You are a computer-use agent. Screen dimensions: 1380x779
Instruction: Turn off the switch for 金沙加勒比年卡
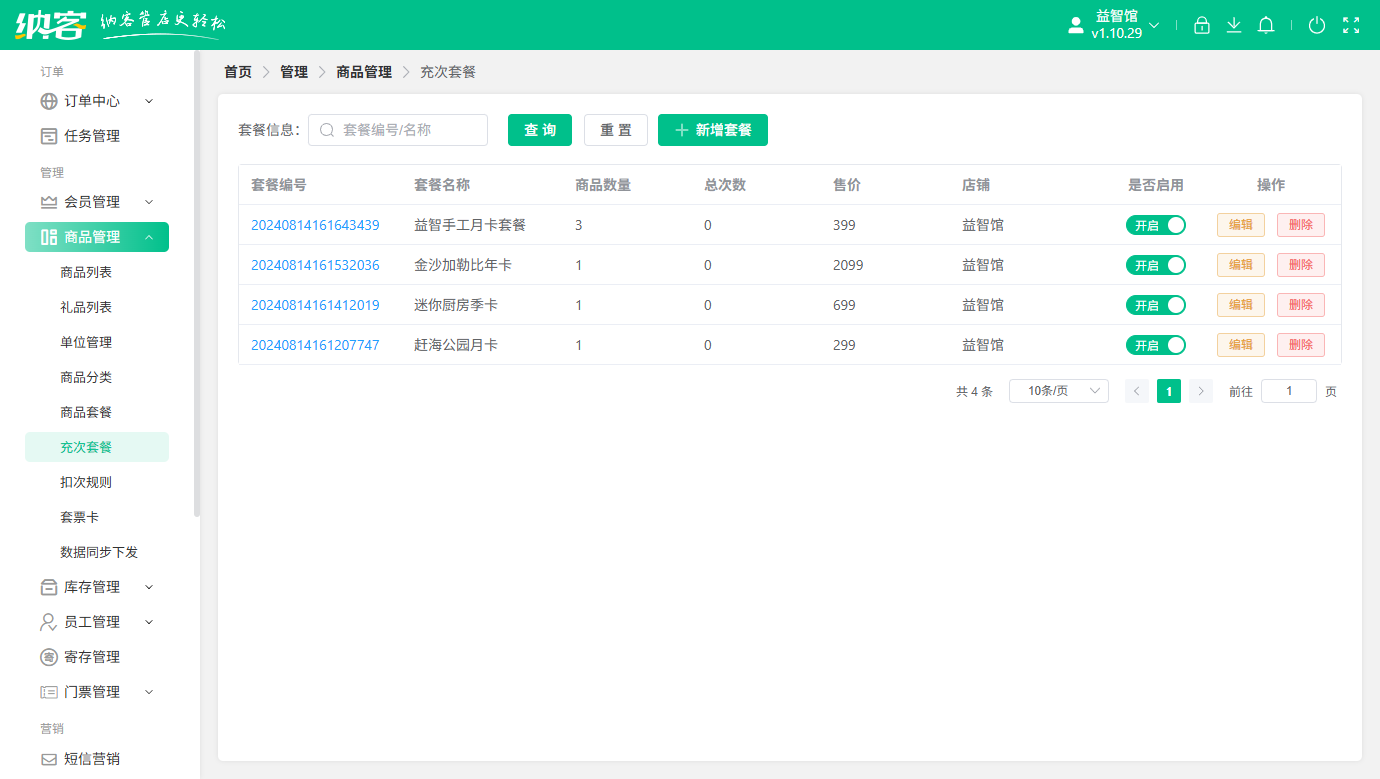tap(1156, 265)
